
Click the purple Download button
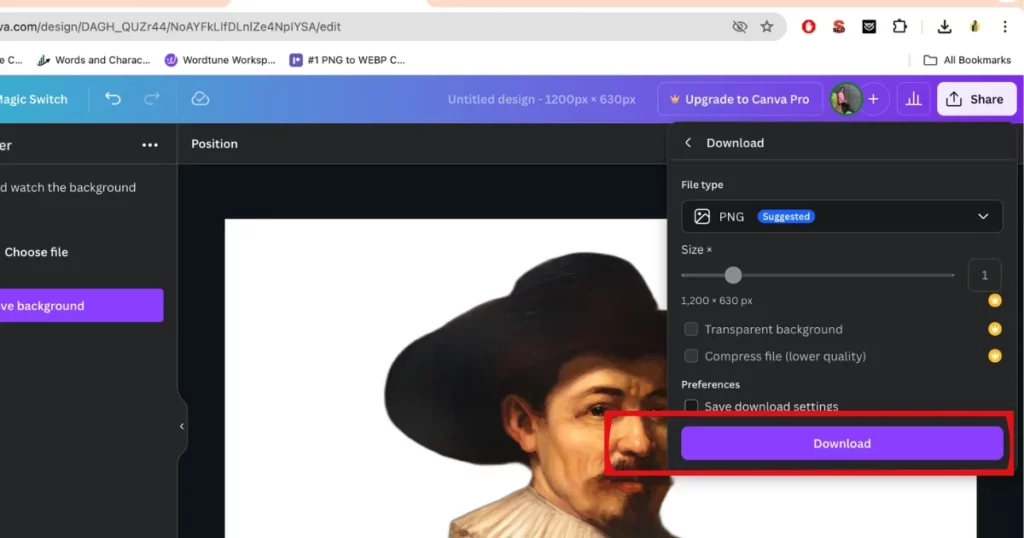pos(842,443)
